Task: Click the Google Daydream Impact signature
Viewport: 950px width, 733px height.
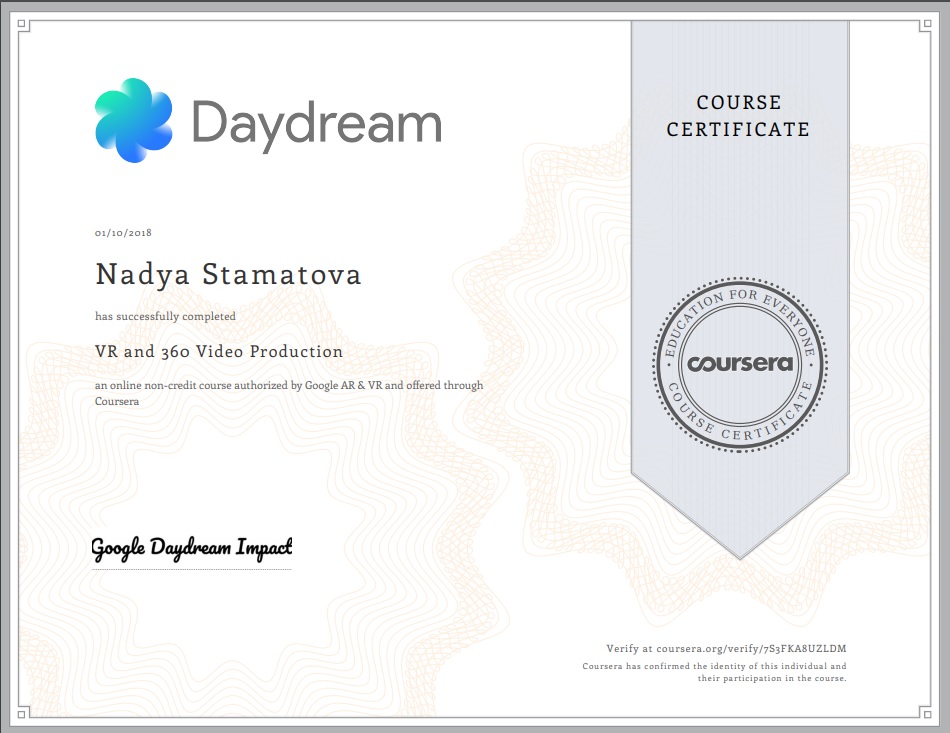Action: point(192,548)
